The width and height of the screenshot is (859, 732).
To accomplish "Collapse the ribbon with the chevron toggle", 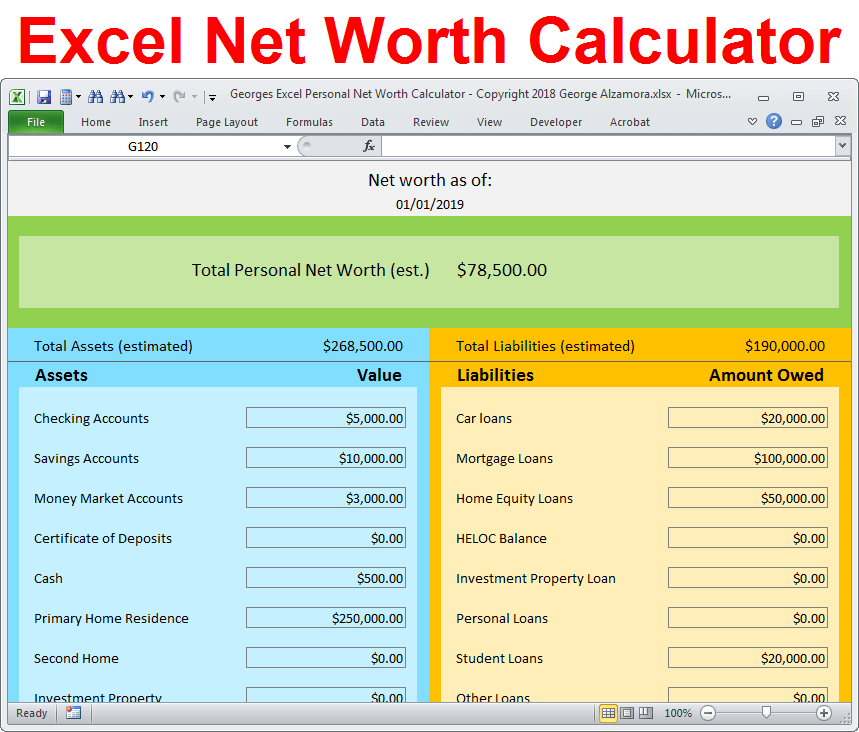I will click(752, 121).
